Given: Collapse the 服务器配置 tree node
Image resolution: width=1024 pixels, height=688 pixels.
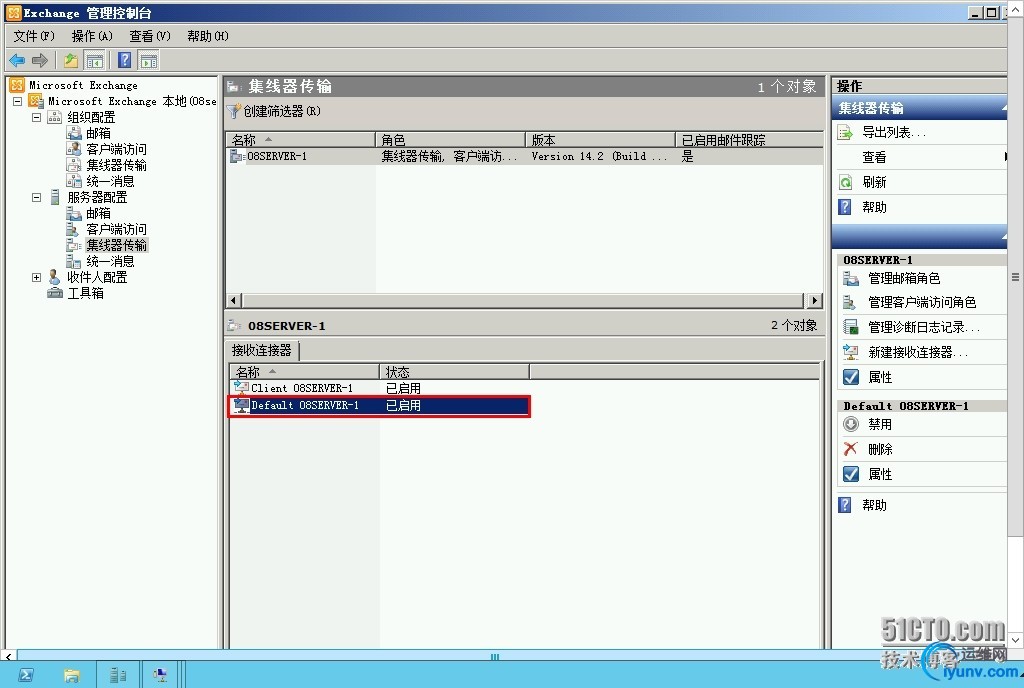Looking at the screenshot, I should (x=37, y=197).
